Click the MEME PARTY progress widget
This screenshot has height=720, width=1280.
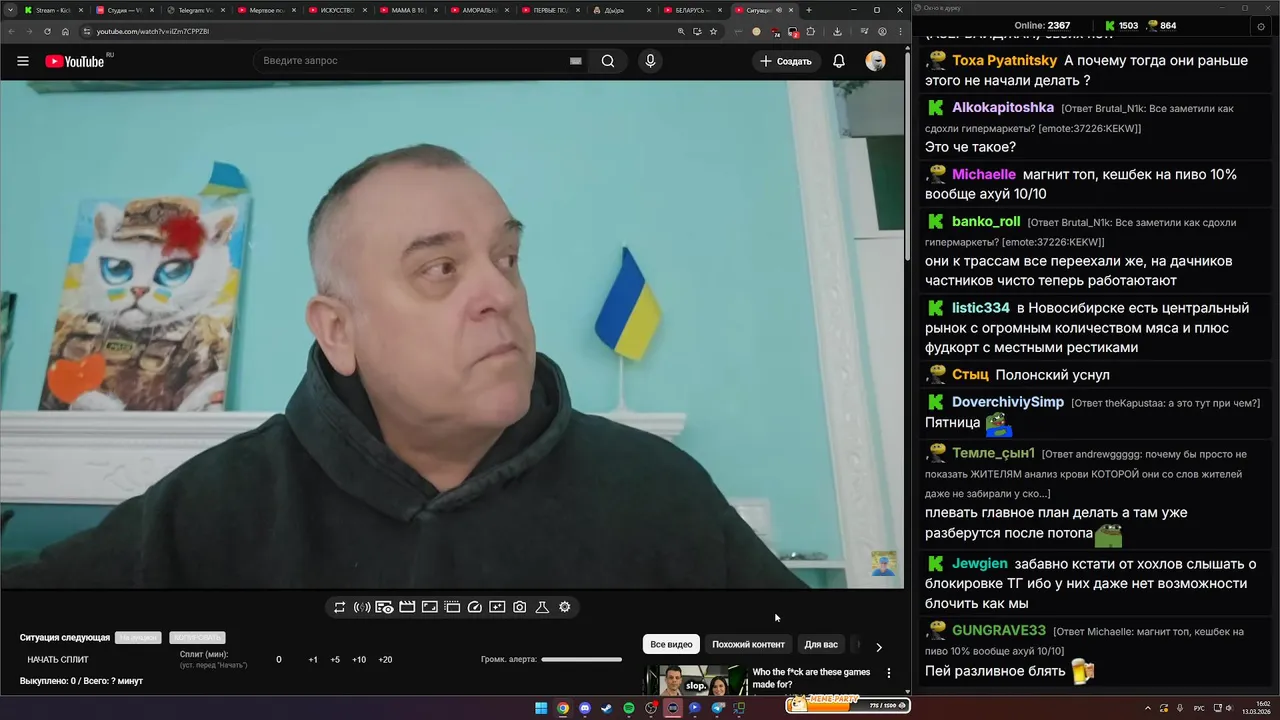click(848, 705)
